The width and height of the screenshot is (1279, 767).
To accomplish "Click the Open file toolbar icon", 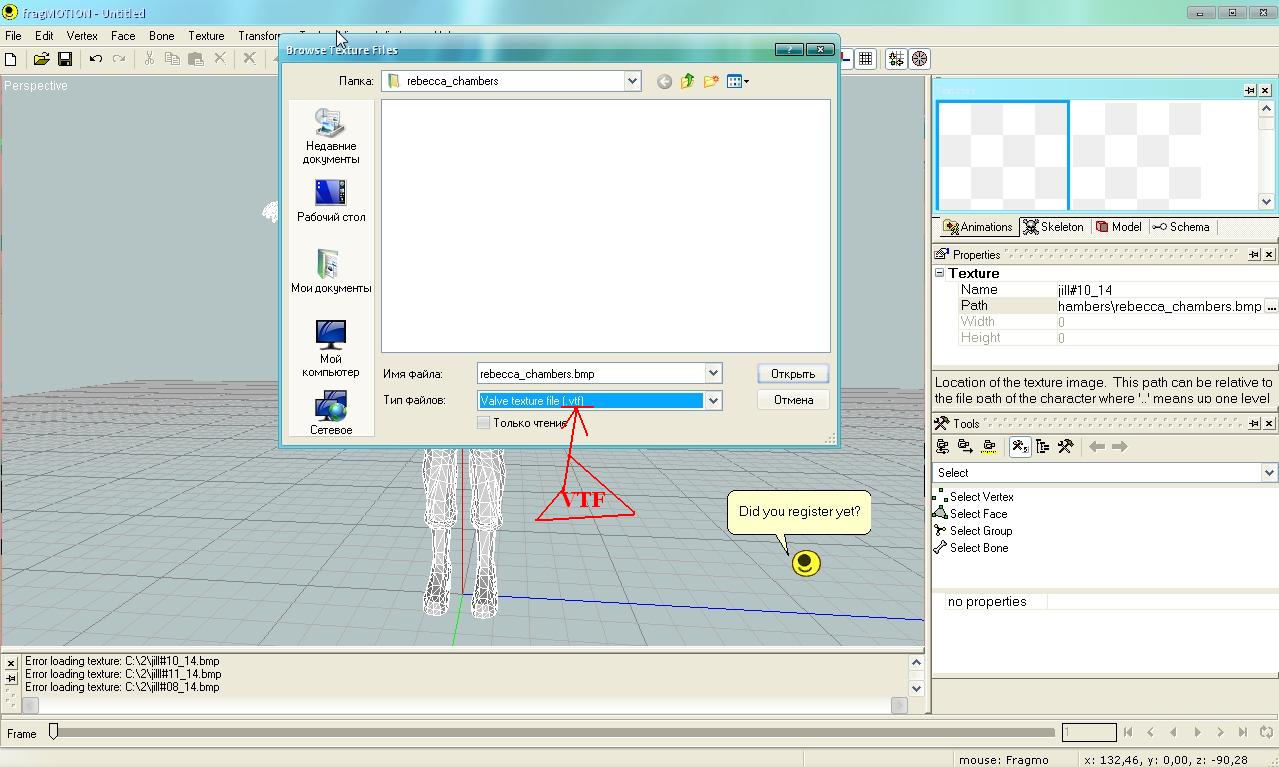I will coord(41,59).
